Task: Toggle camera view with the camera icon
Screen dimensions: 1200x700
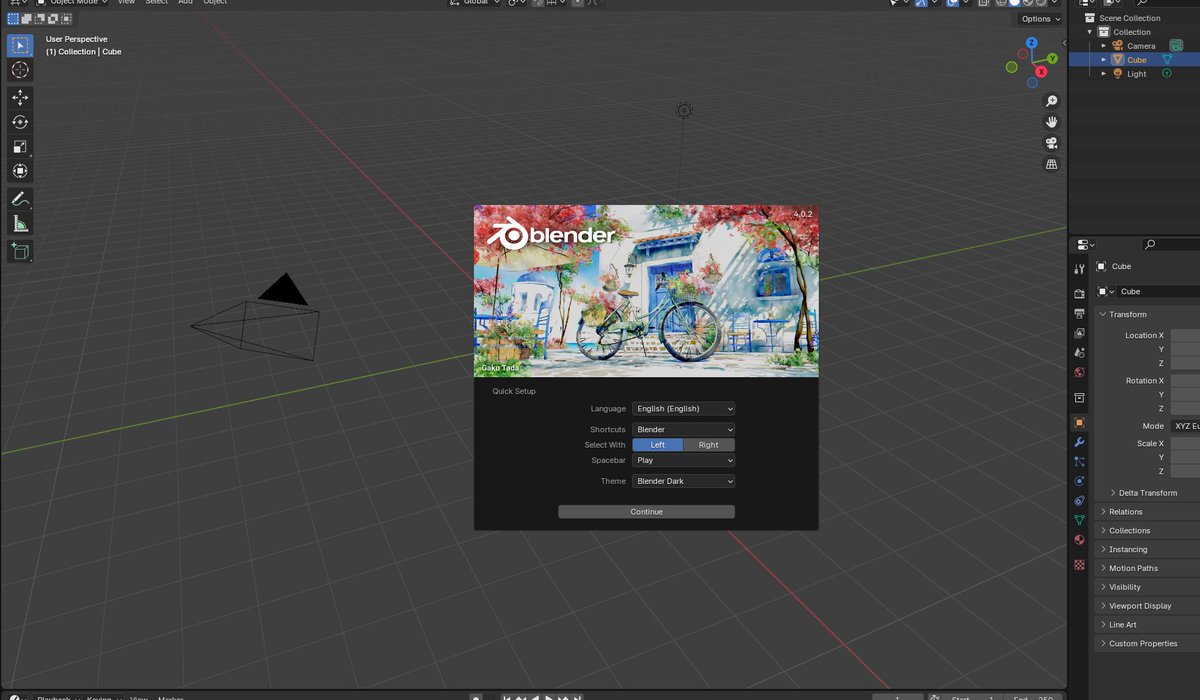Action: [1051, 143]
